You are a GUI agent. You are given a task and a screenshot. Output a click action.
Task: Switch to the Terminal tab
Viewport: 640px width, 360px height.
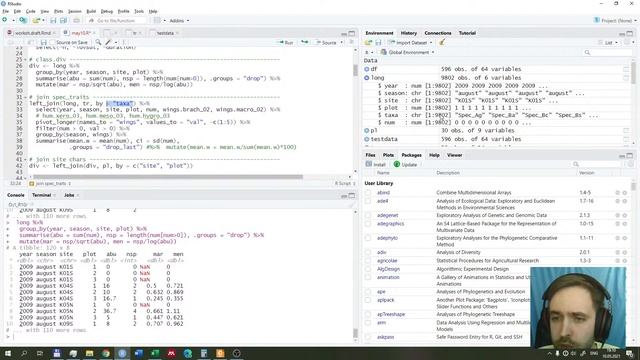[42, 195]
